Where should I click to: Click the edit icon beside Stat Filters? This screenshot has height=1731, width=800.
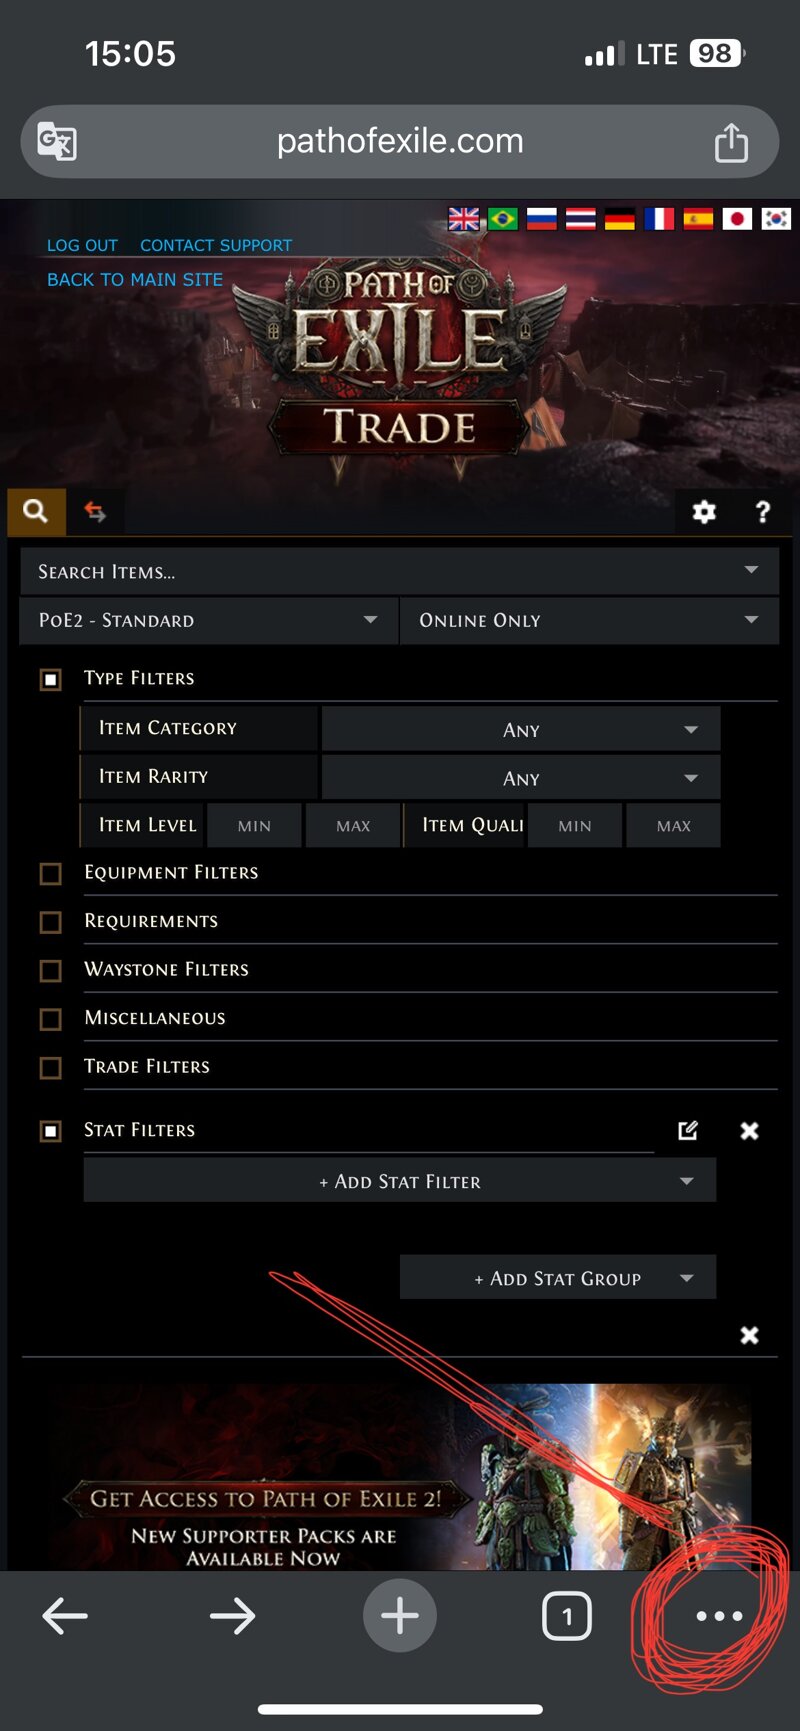coord(688,1130)
